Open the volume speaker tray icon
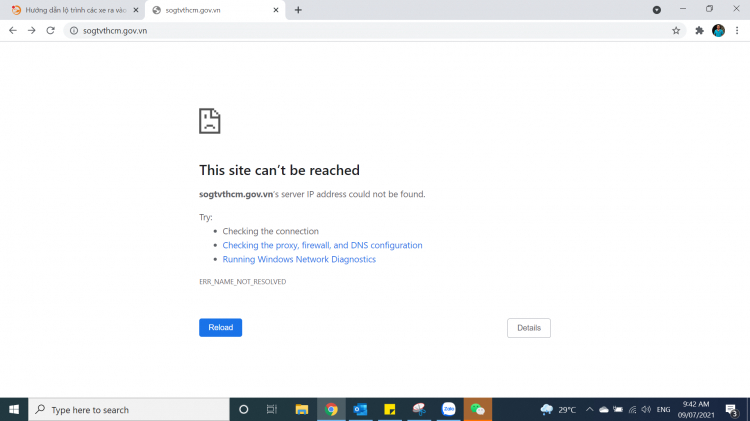Image resolution: width=750 pixels, height=421 pixels. click(x=646, y=410)
